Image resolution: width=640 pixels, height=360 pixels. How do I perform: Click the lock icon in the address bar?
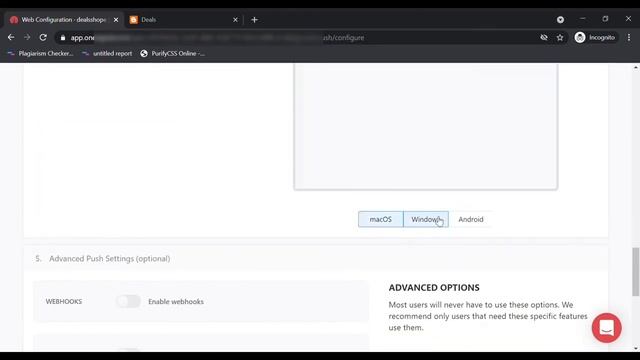pyautogui.click(x=62, y=38)
